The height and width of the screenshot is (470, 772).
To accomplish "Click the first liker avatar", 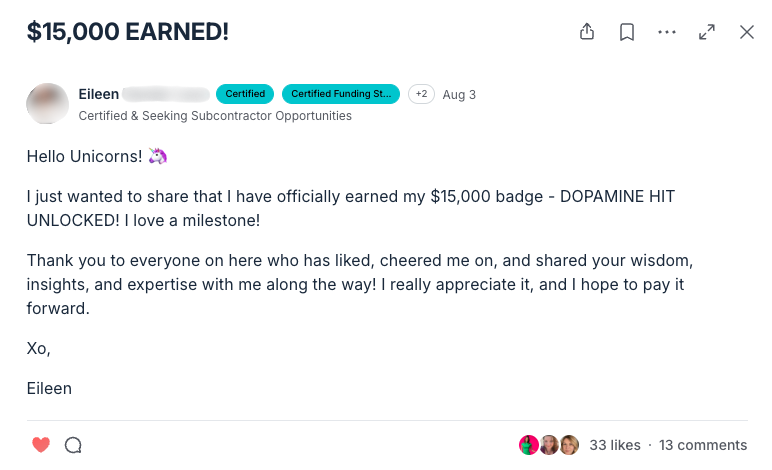I will (528, 445).
